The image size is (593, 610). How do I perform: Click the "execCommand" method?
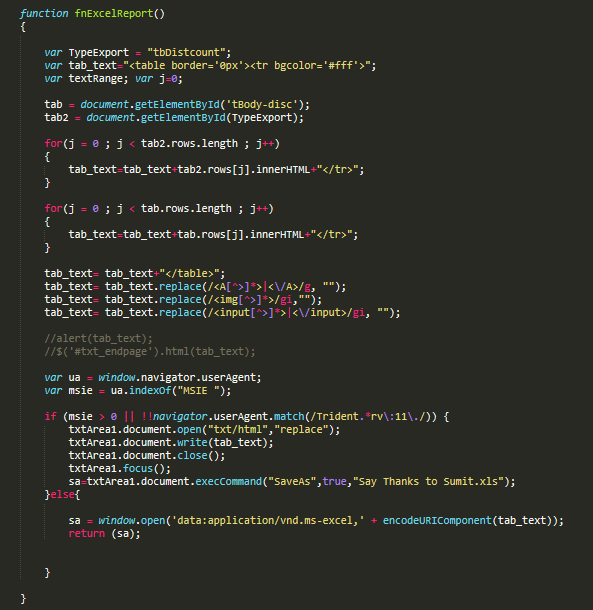tap(228, 482)
